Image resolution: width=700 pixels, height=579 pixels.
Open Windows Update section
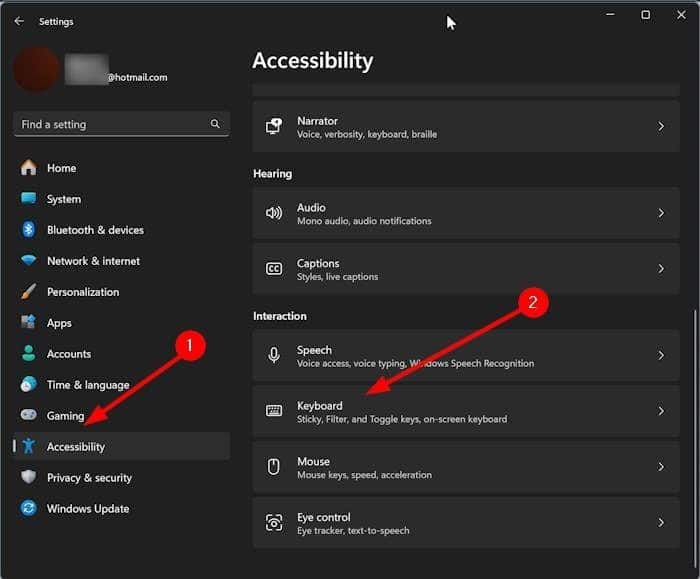(x=121, y=508)
